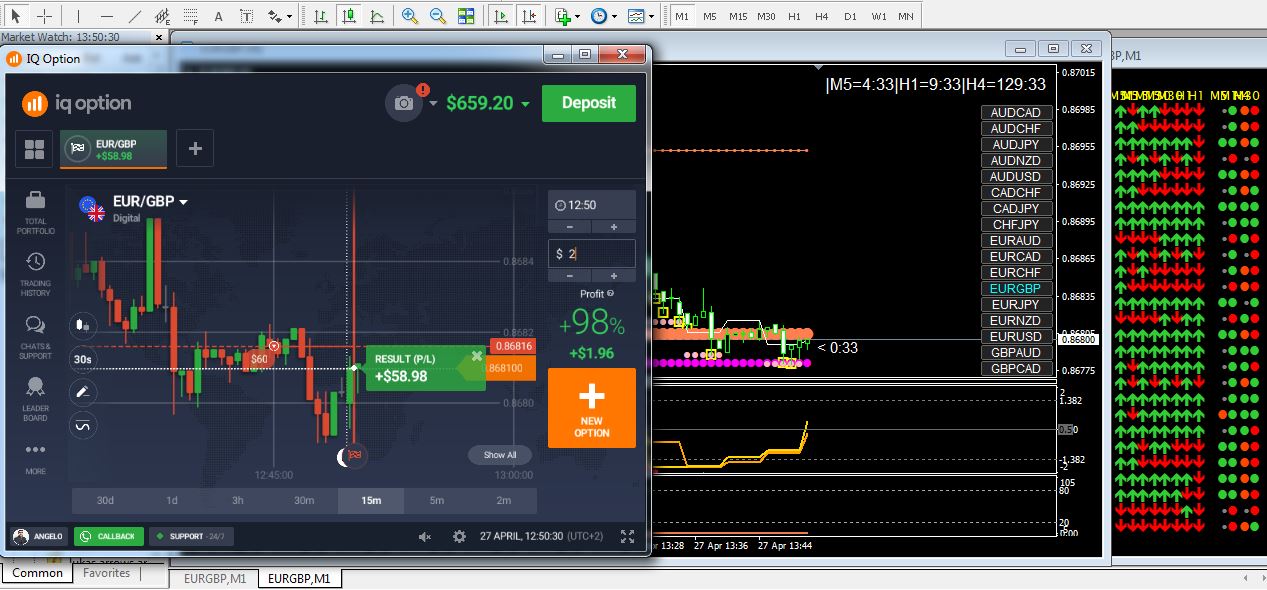Screen dimensions: 1267x590
Task: Toggle the mute sound icon
Action: click(425, 536)
